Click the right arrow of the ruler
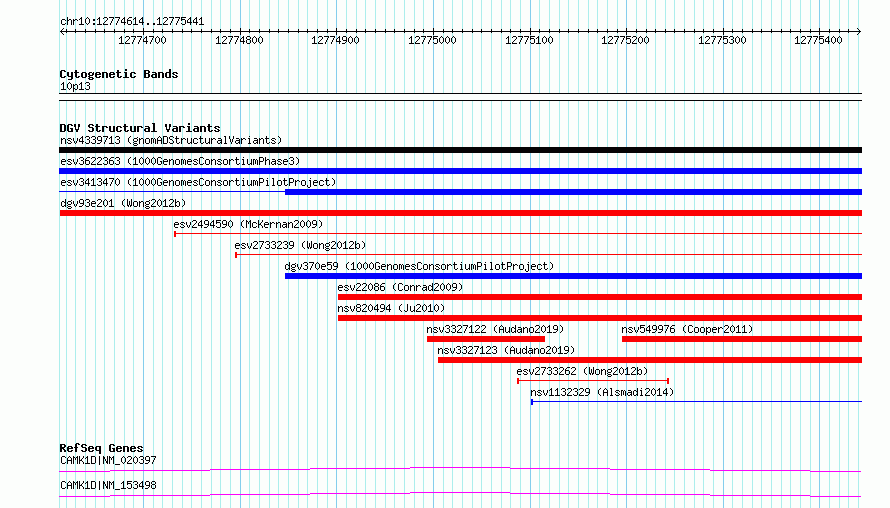Image resolution: width=890 pixels, height=508 pixels. click(859, 31)
